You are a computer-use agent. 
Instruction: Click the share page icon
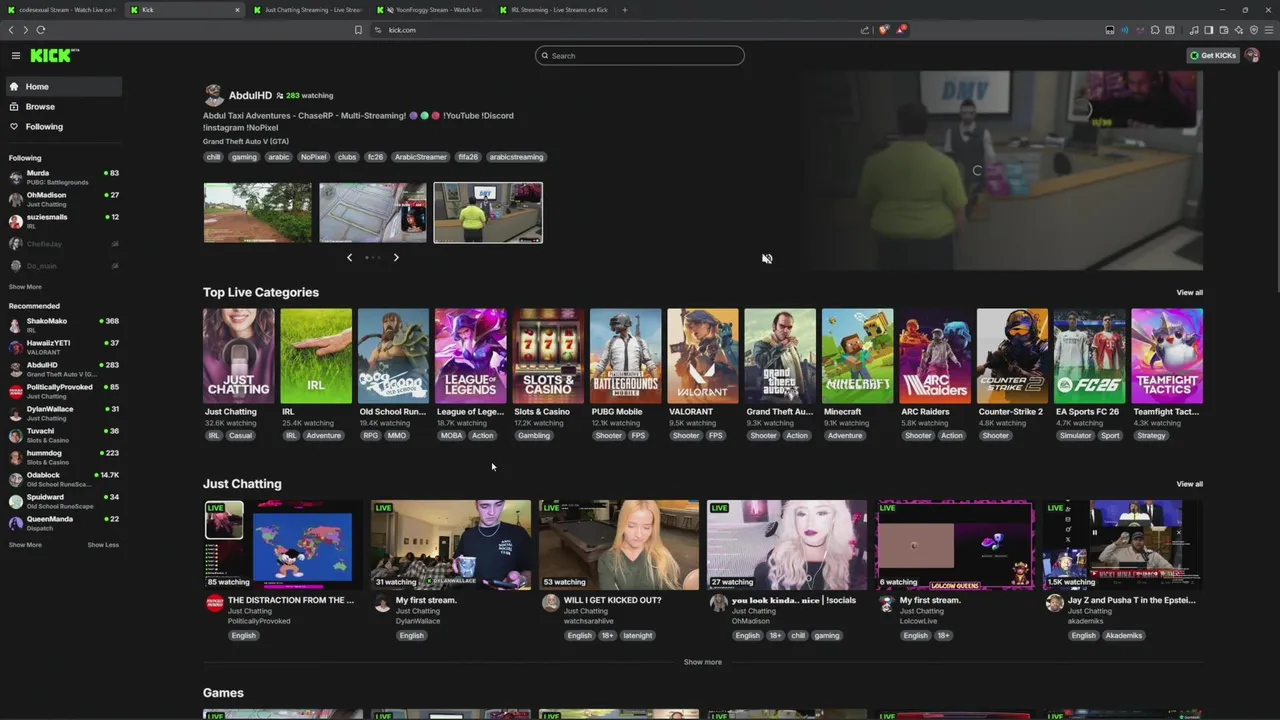click(x=865, y=30)
